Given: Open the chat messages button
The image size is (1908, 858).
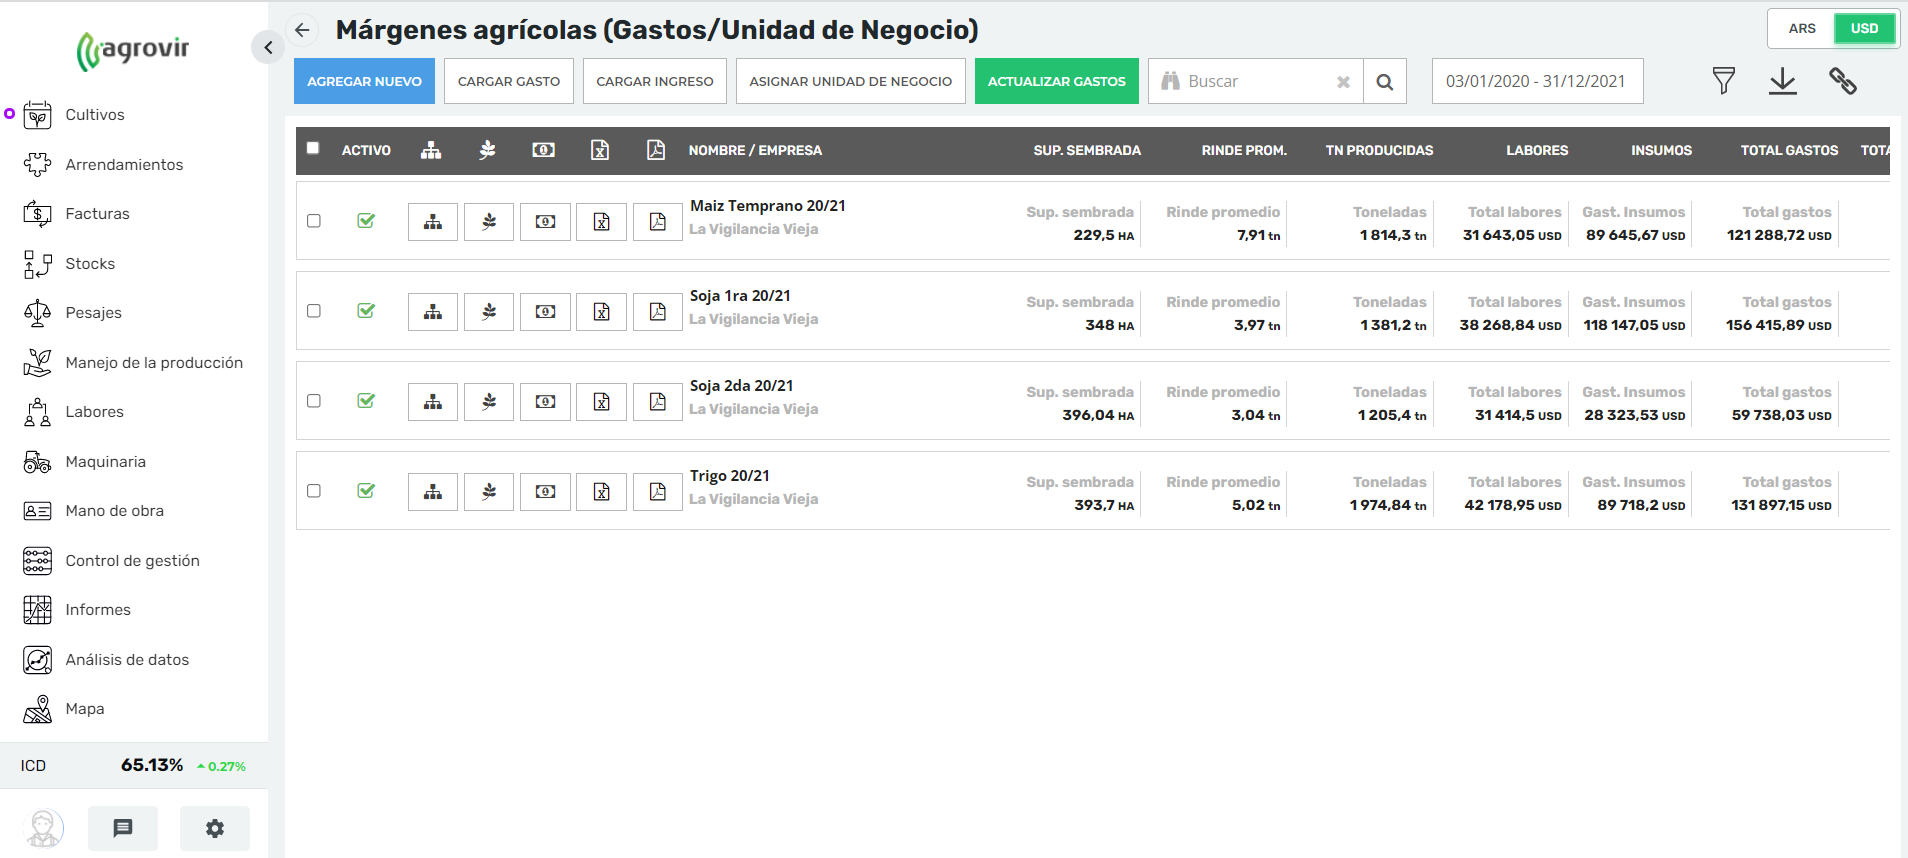Looking at the screenshot, I should tap(123, 828).
